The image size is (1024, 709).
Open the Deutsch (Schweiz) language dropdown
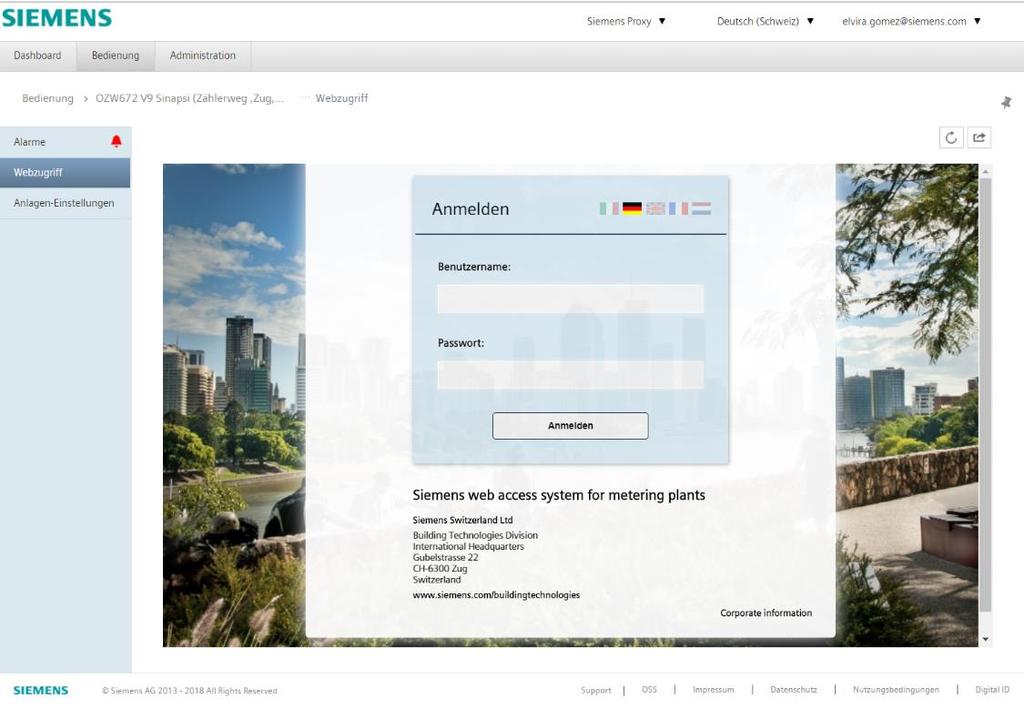pyautogui.click(x=765, y=21)
